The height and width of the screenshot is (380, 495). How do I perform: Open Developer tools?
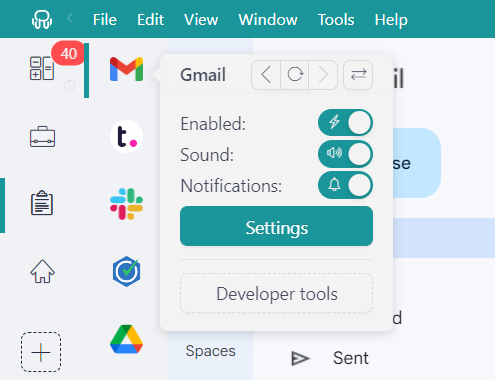pos(276,293)
